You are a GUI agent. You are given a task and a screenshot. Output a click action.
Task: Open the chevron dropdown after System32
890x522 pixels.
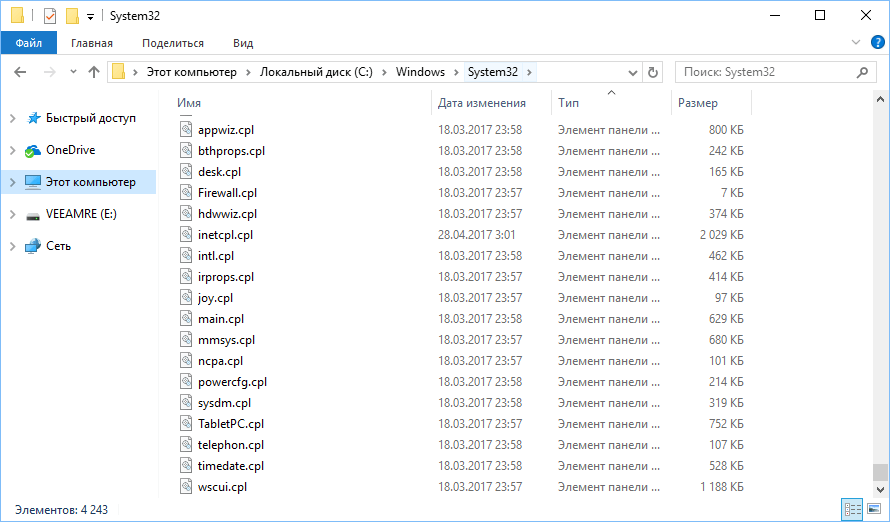(529, 72)
